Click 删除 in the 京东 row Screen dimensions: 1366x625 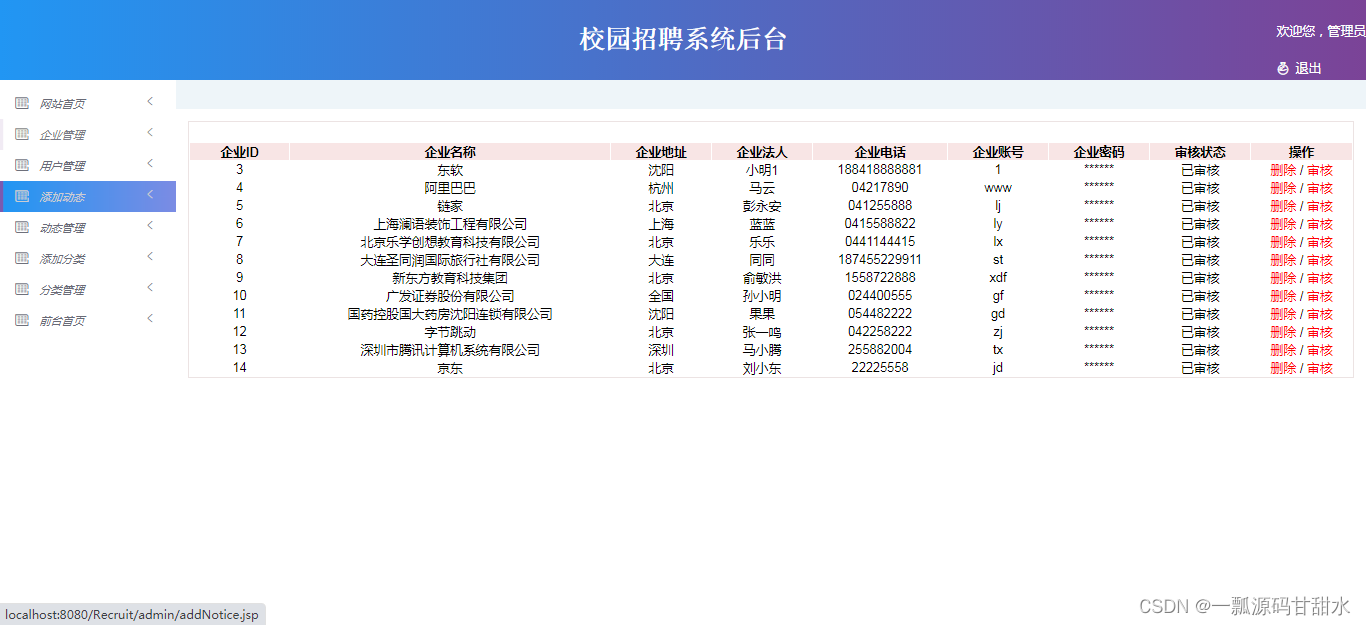(1283, 368)
